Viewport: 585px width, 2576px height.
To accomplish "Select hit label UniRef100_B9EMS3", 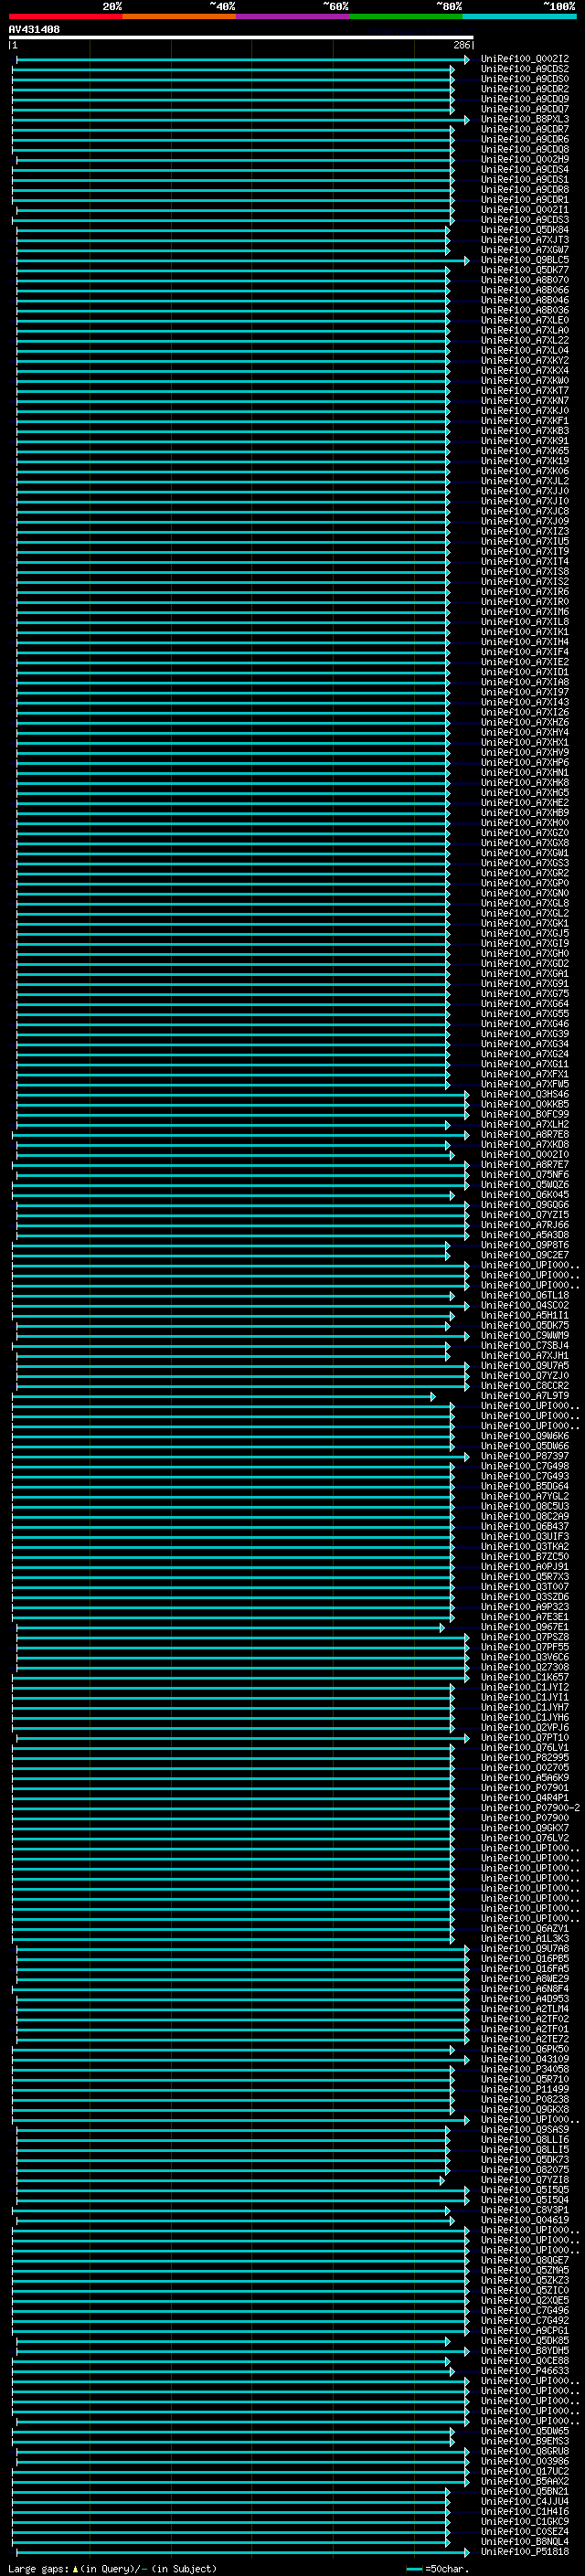I will (525, 2441).
